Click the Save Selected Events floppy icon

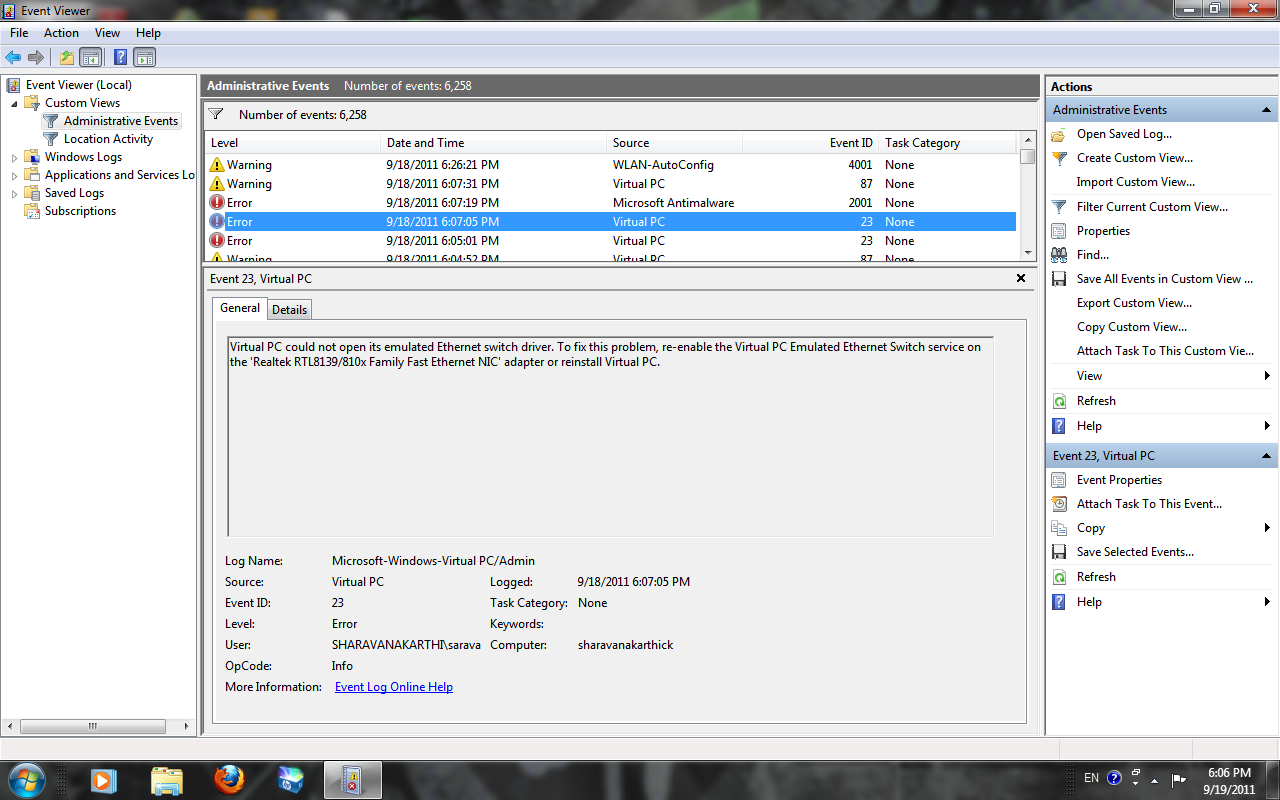tap(1059, 552)
